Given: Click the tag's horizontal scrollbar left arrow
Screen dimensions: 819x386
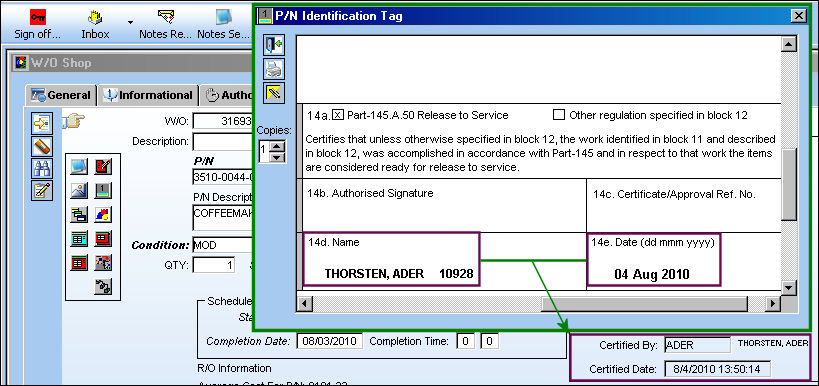Looking at the screenshot, I should 304,303.
